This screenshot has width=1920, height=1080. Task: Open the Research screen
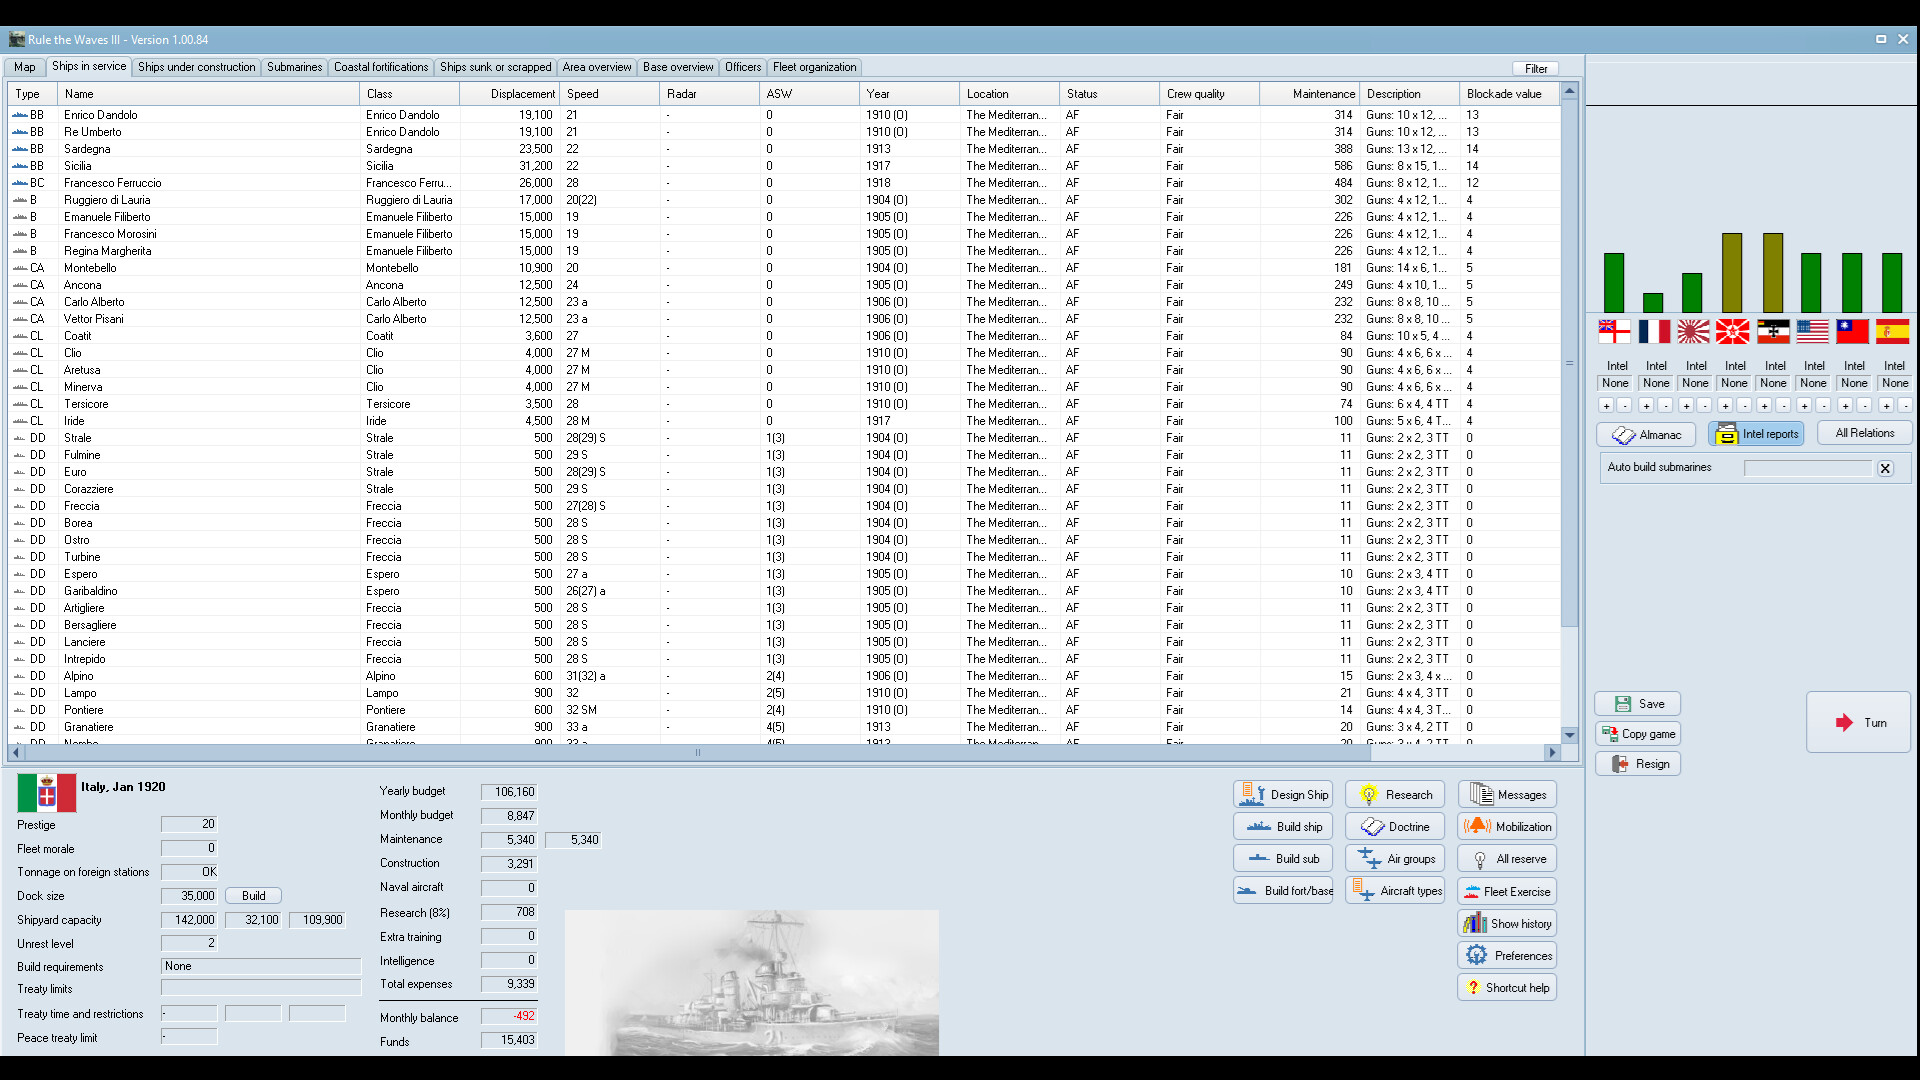(x=1395, y=795)
